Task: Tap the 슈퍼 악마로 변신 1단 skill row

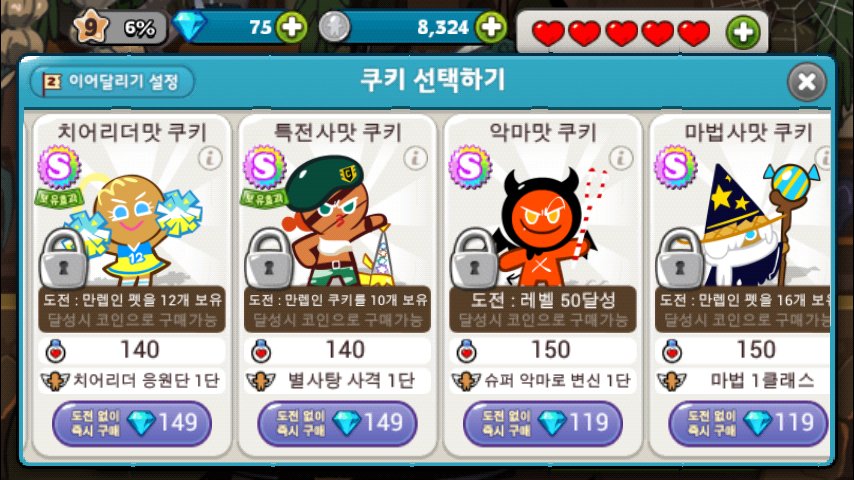Action: pos(542,381)
